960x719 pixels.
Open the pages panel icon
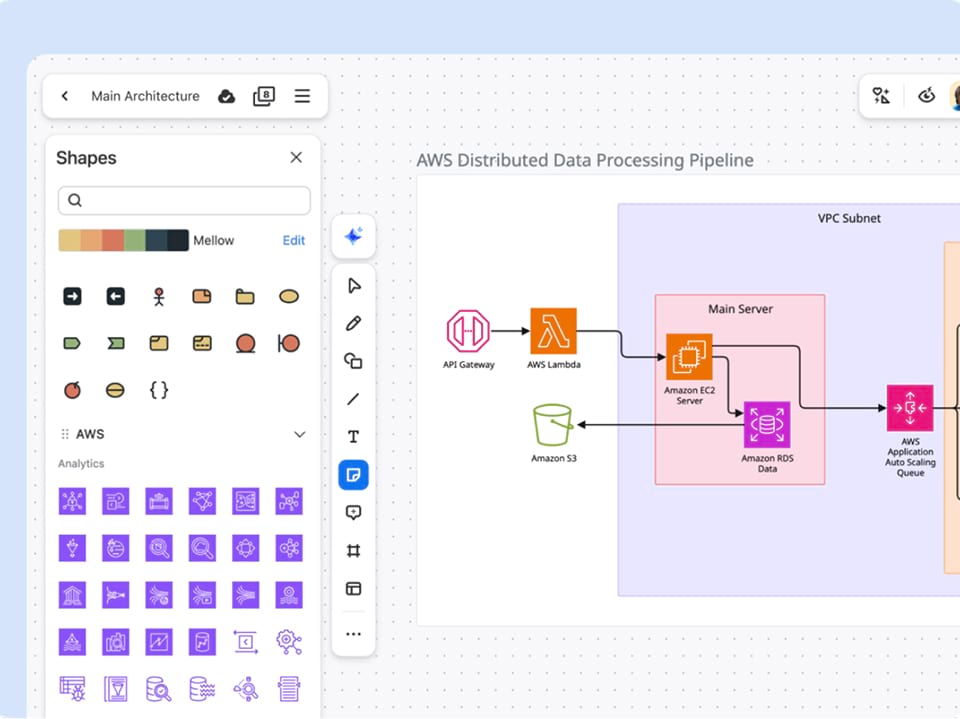pos(263,96)
